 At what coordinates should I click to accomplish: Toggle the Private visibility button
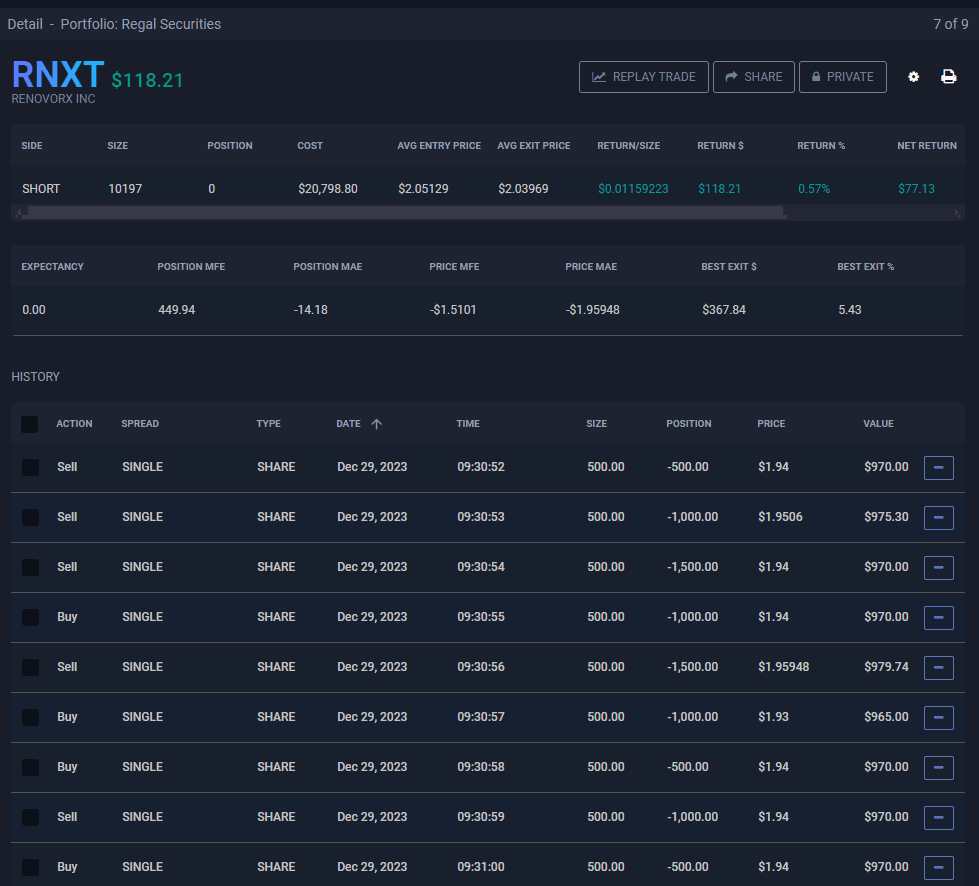tap(842, 77)
